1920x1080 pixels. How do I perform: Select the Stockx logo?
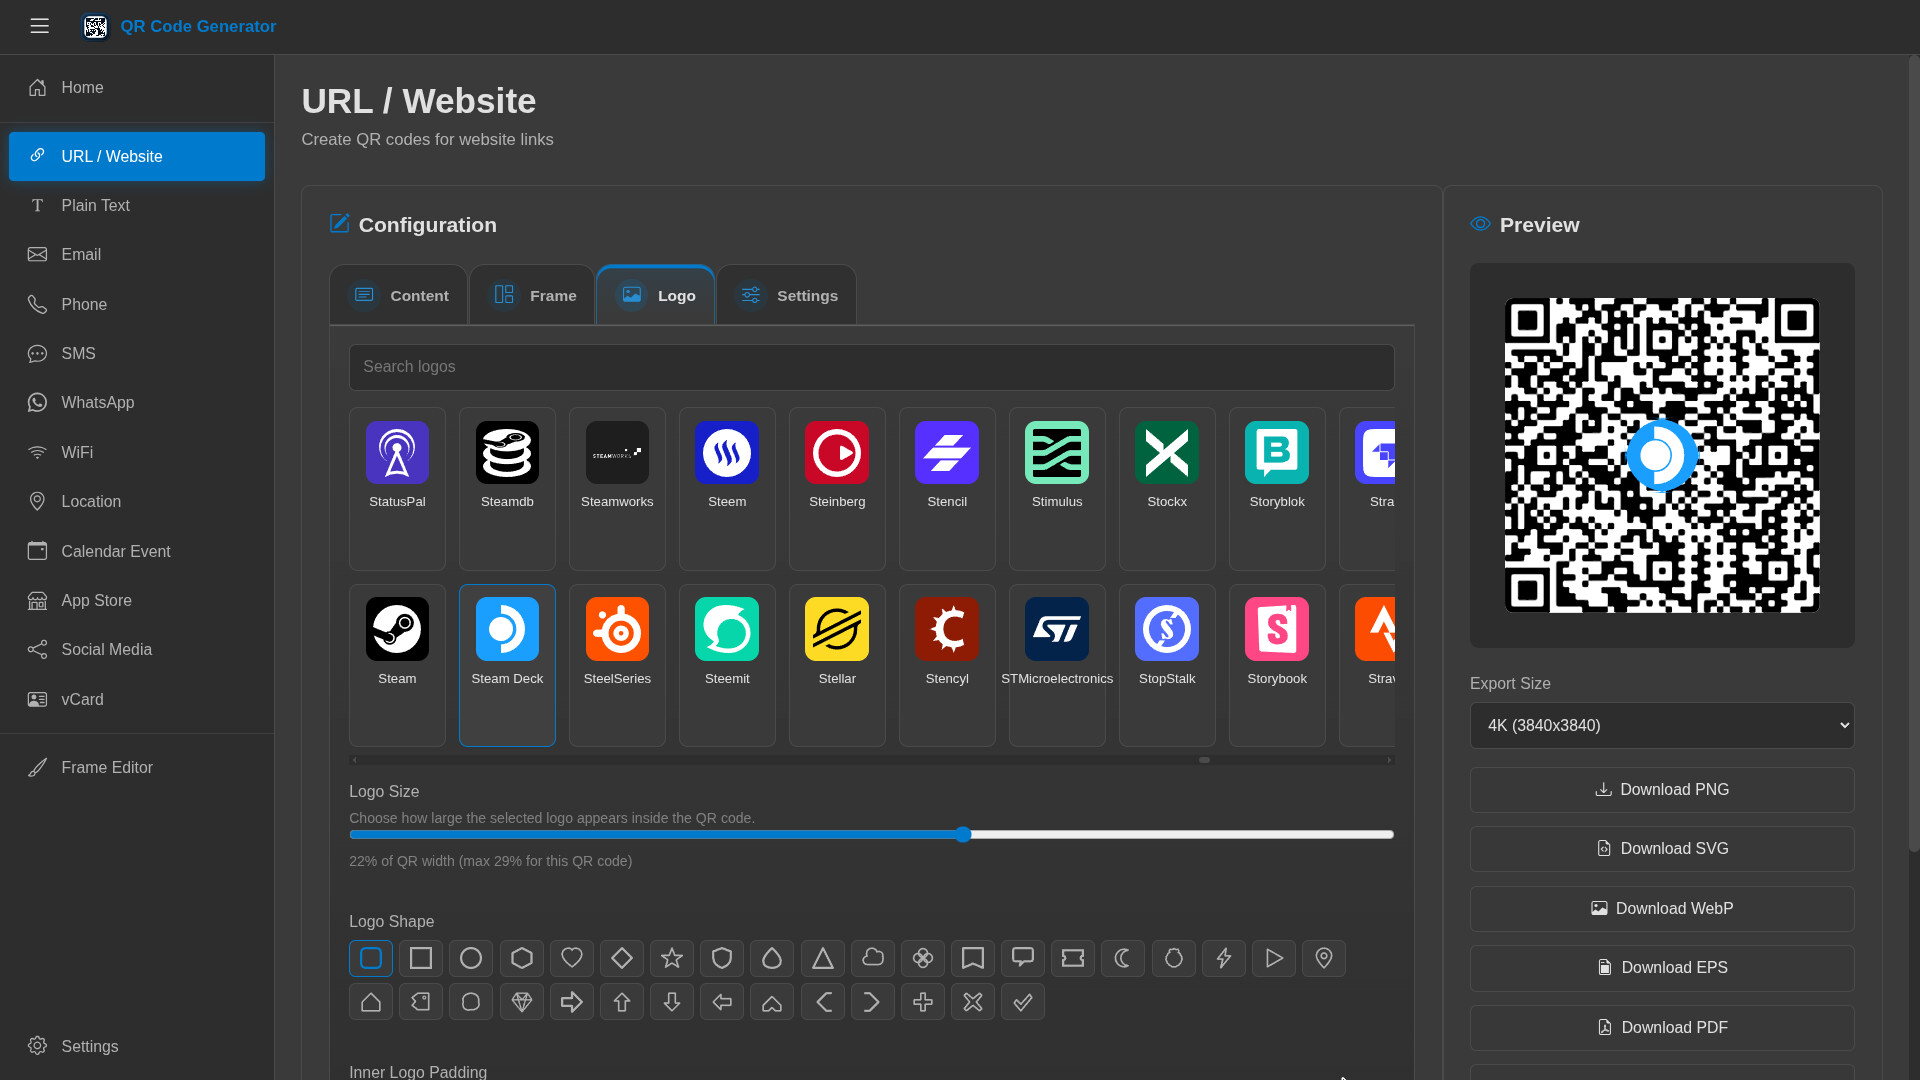[x=1167, y=488]
